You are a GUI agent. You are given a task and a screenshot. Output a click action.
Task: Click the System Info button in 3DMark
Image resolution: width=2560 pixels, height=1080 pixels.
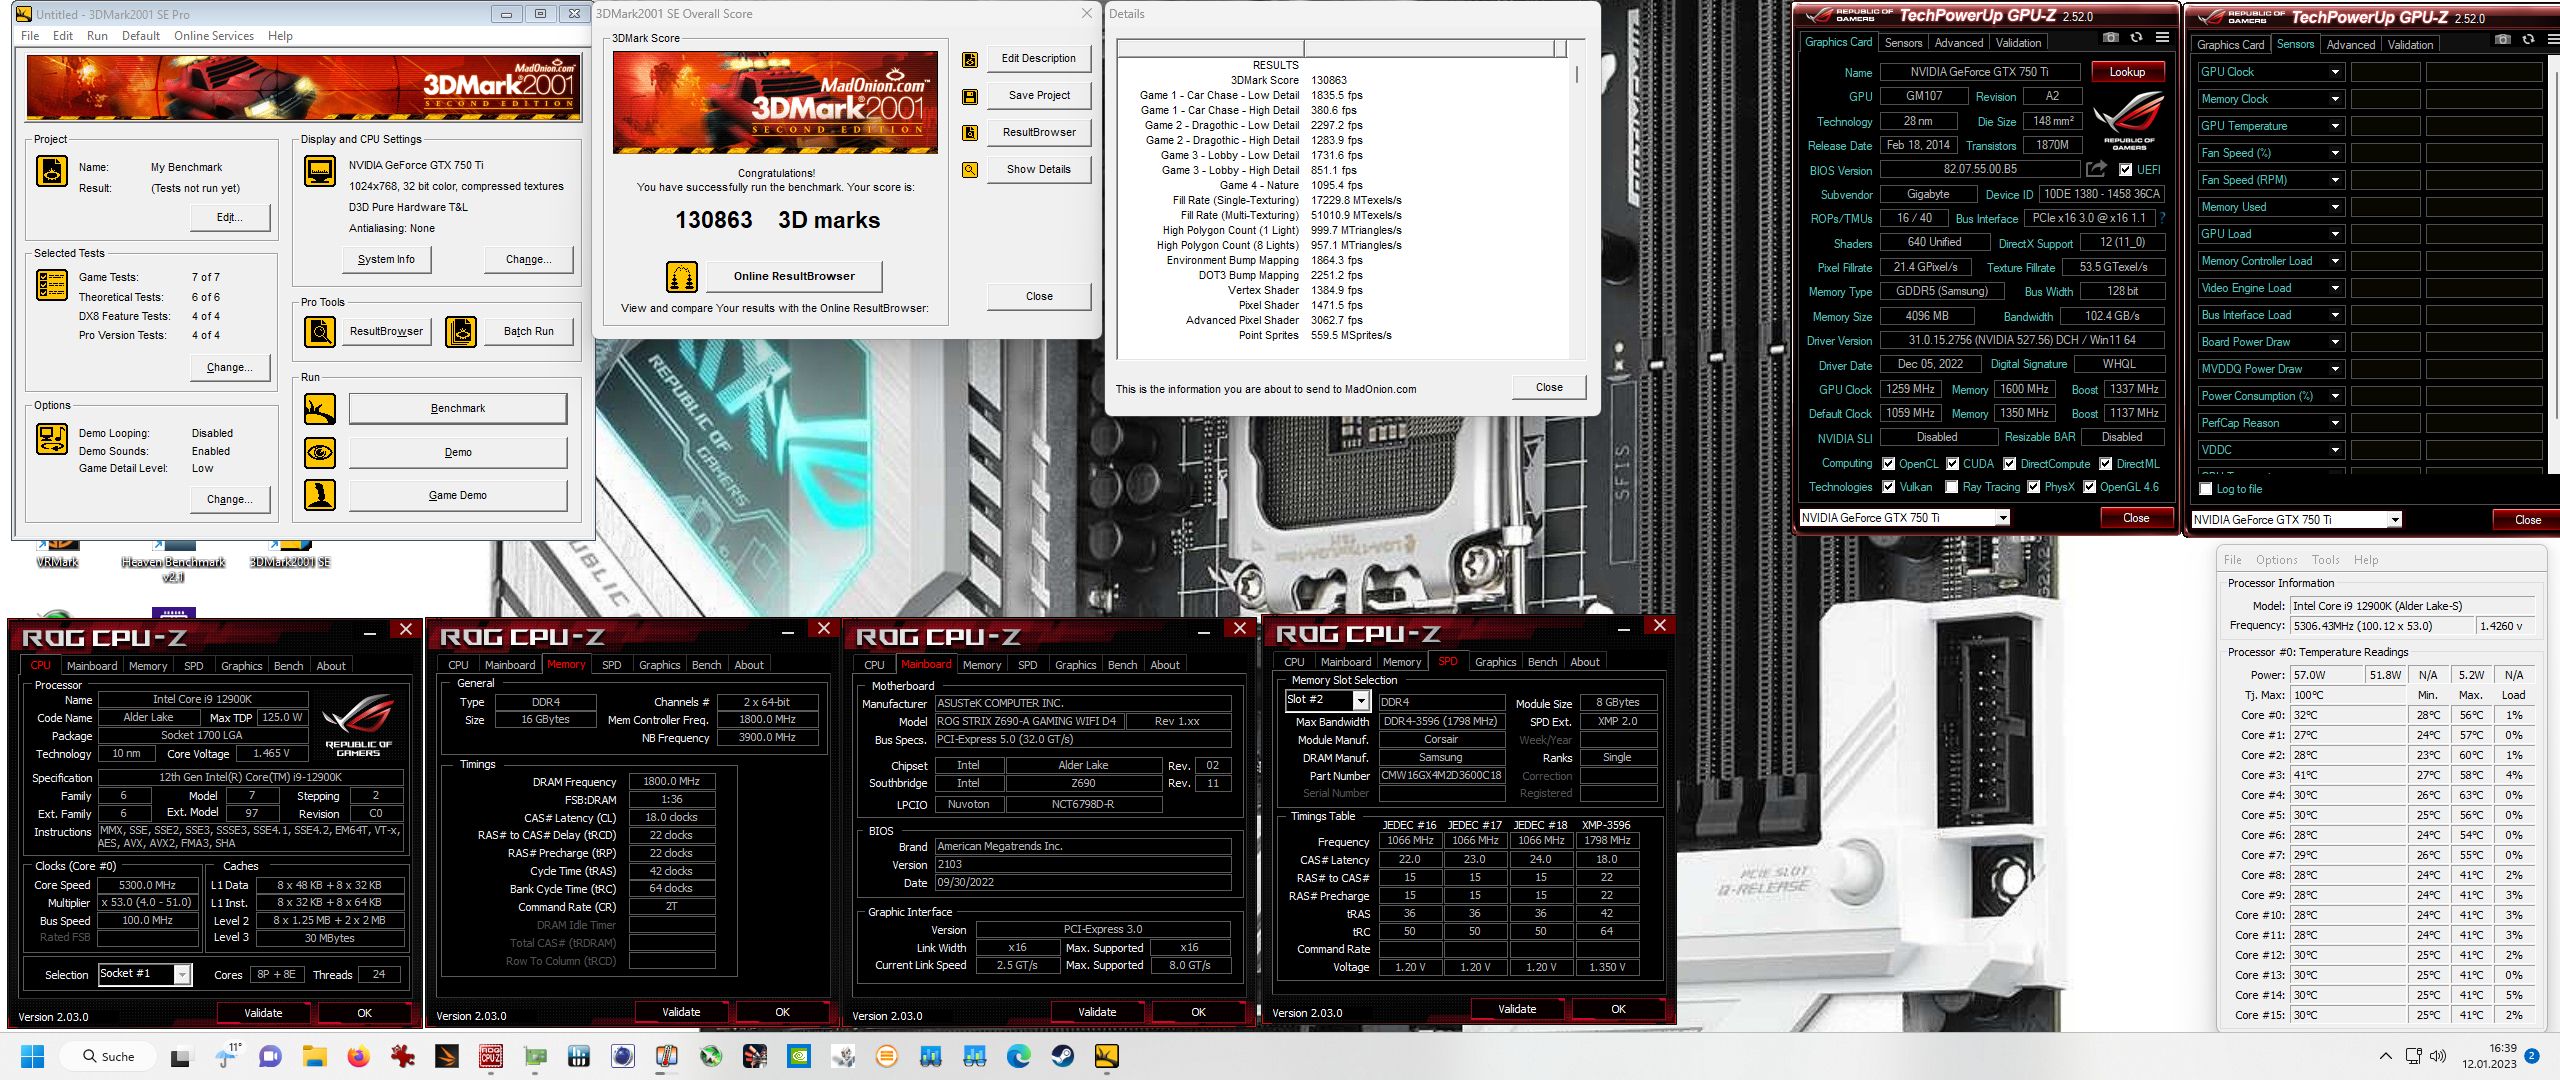pos(386,260)
